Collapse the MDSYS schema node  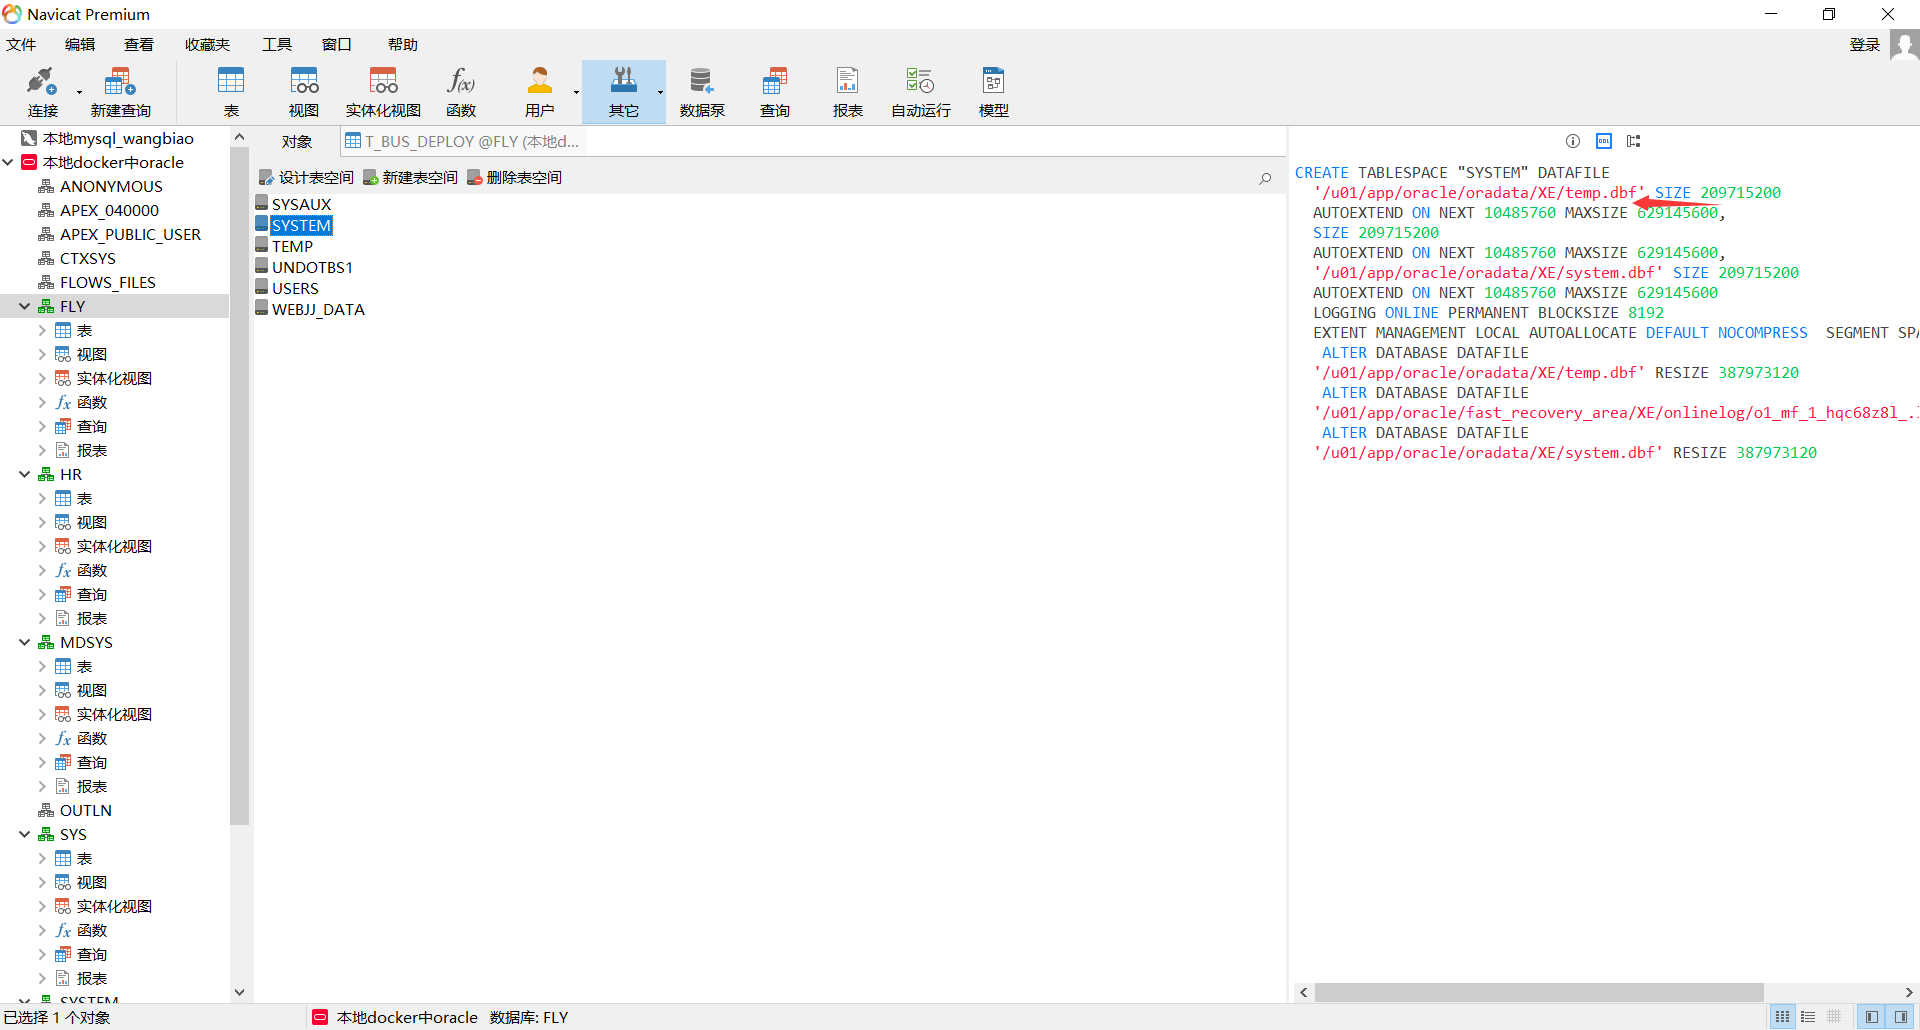click(24, 642)
